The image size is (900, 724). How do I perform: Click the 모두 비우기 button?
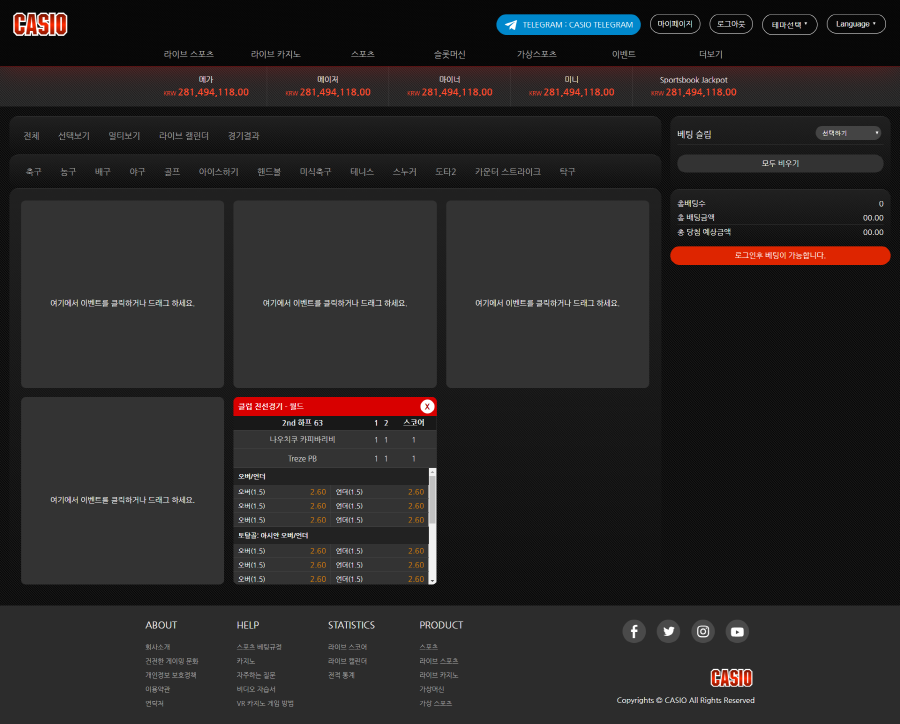point(780,163)
